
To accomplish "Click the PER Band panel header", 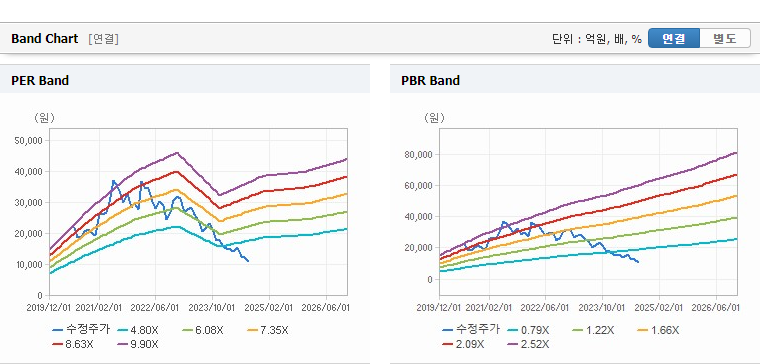I will [185, 80].
